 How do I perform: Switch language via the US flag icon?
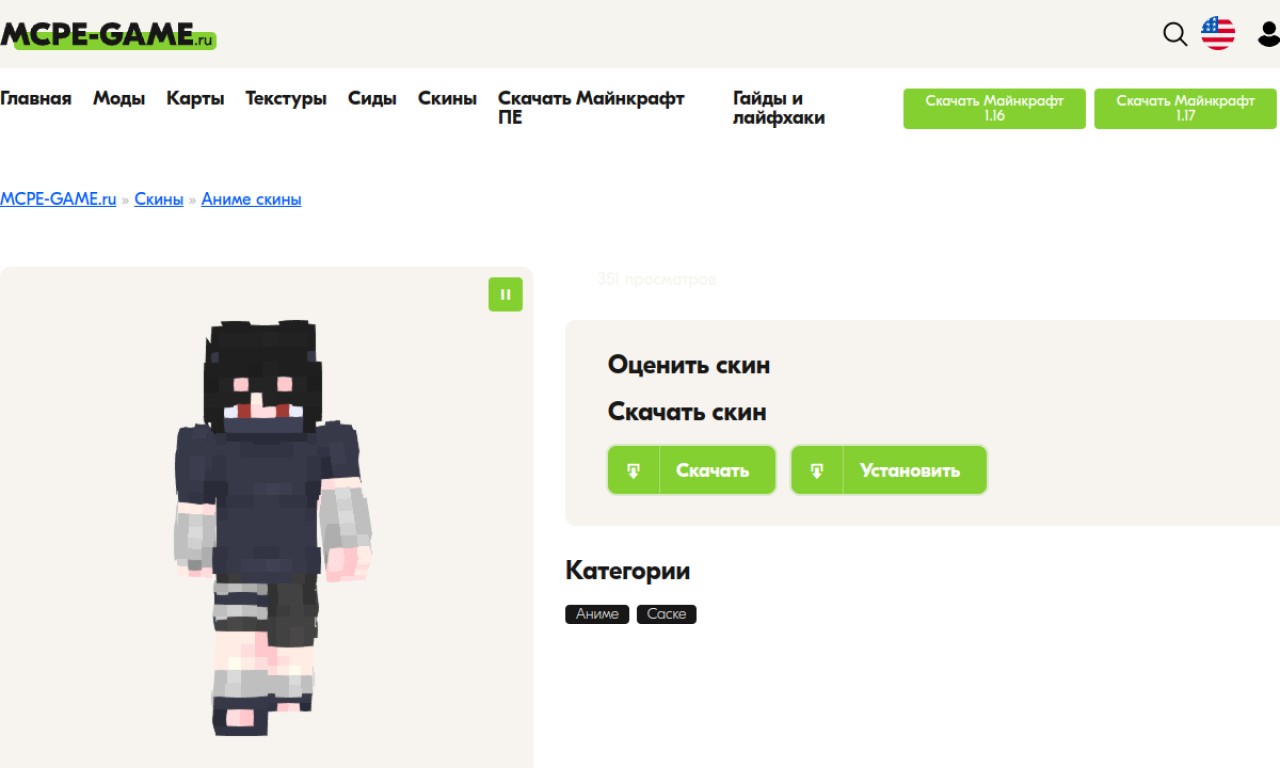[x=1218, y=34]
